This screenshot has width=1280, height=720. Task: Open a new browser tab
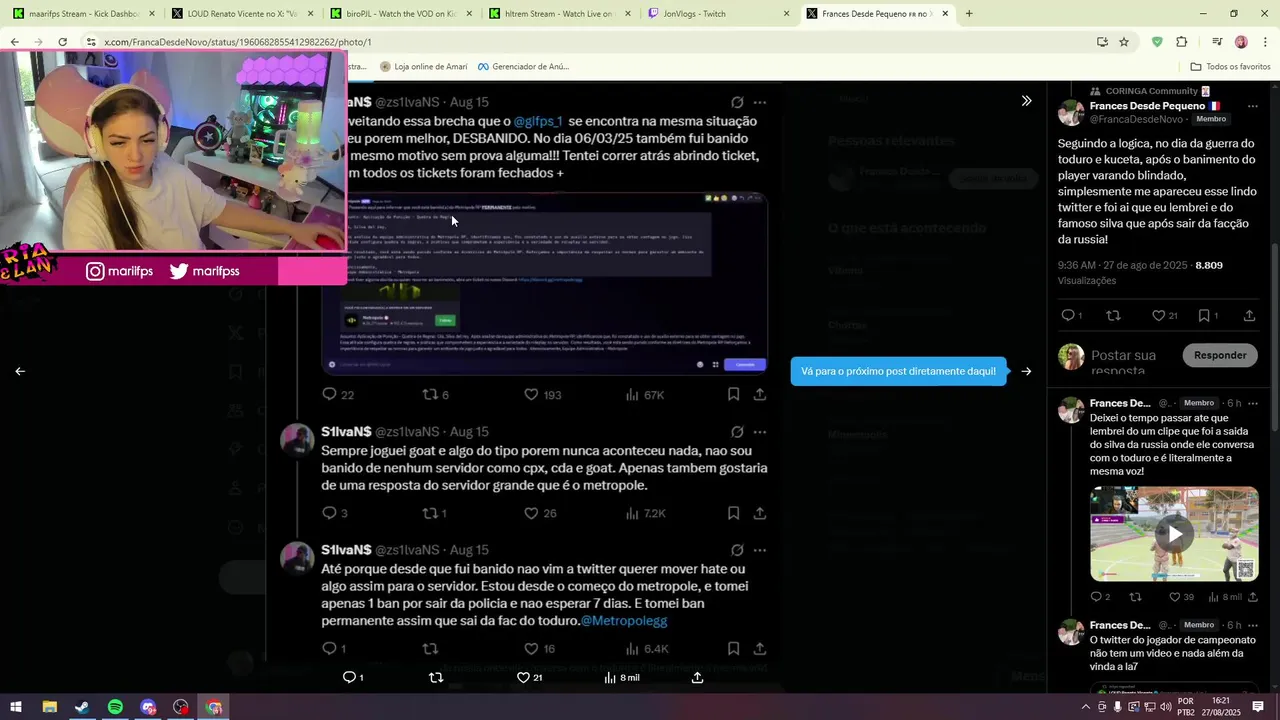968,14
